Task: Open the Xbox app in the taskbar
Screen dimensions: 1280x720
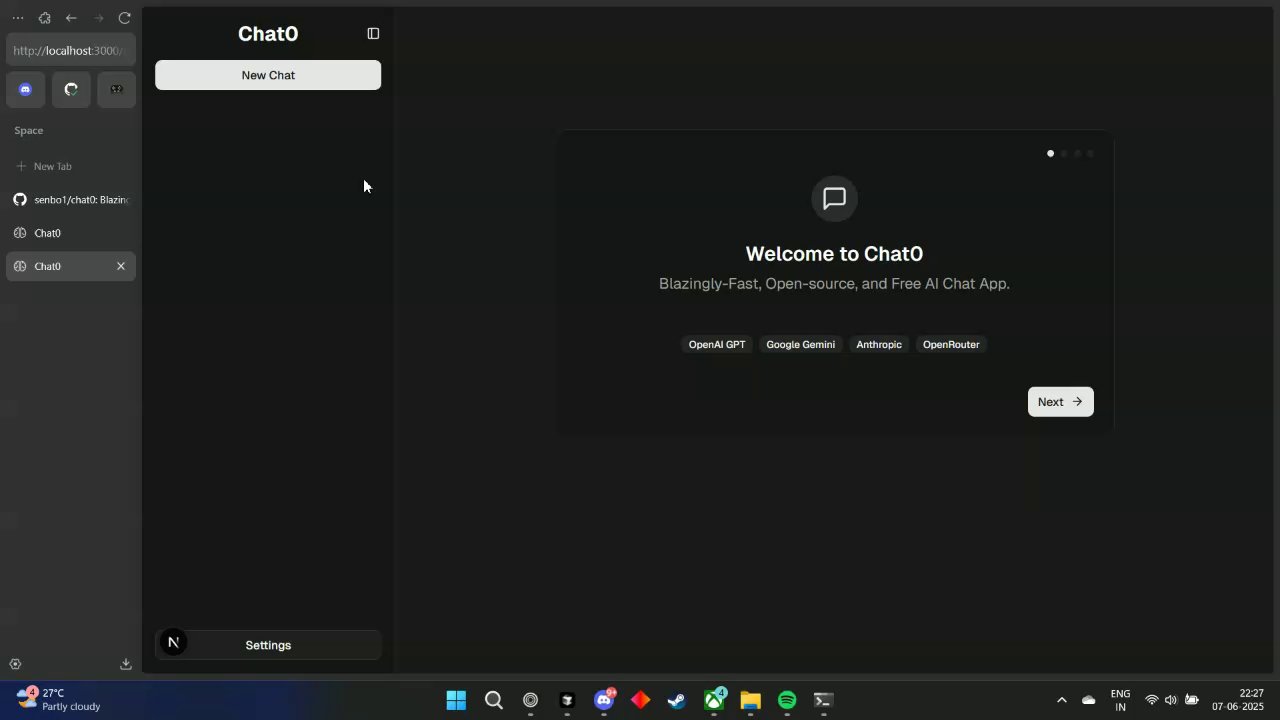Action: 714,700
